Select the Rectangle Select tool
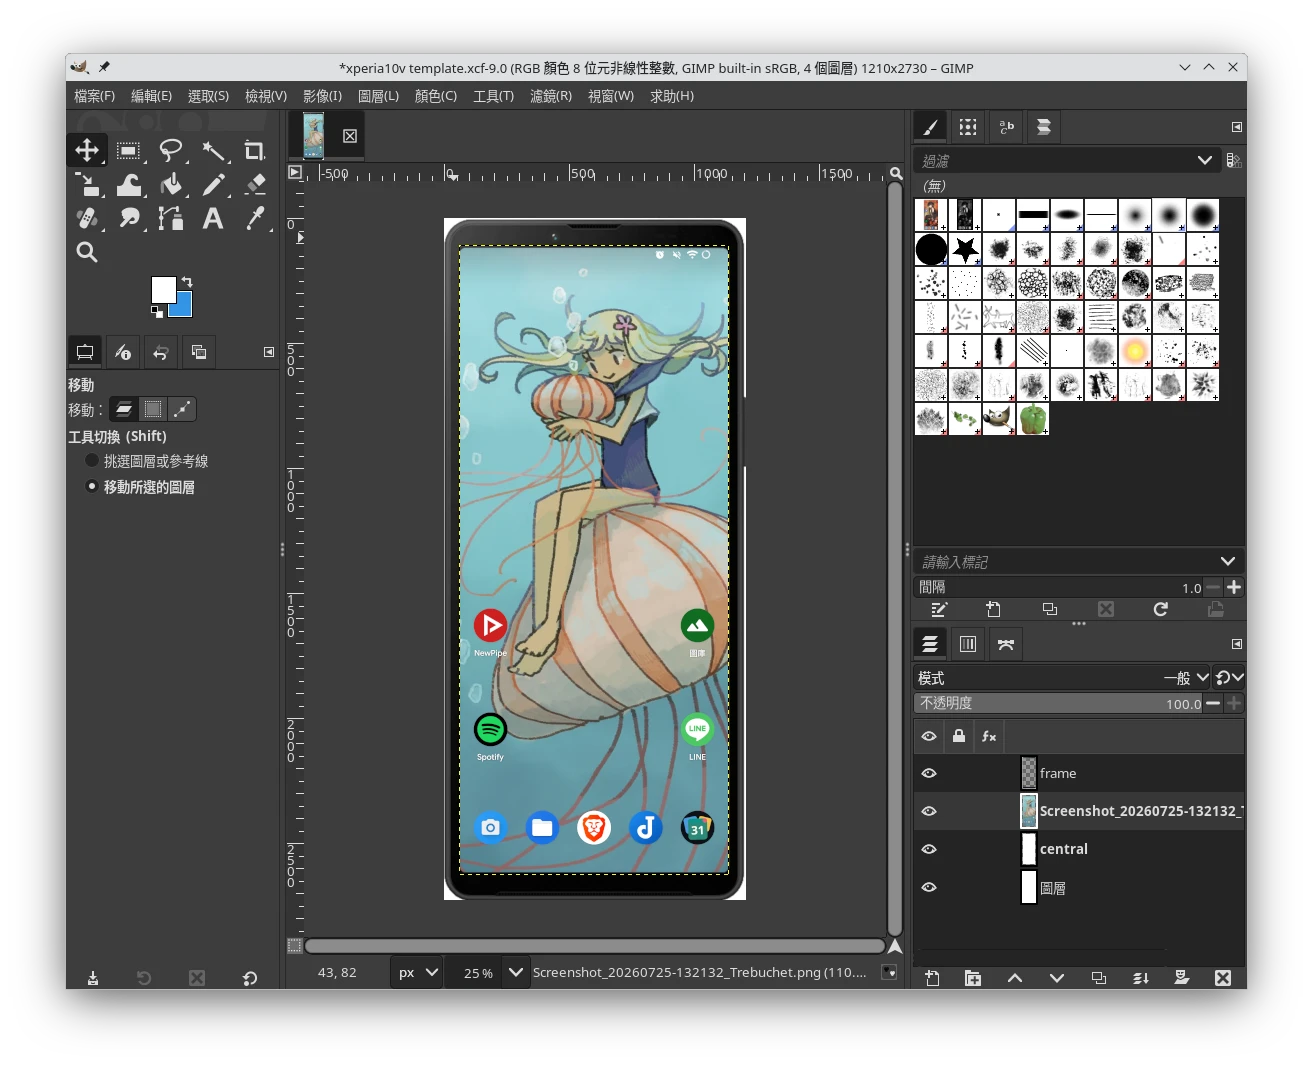The height and width of the screenshot is (1067, 1313). [x=129, y=150]
